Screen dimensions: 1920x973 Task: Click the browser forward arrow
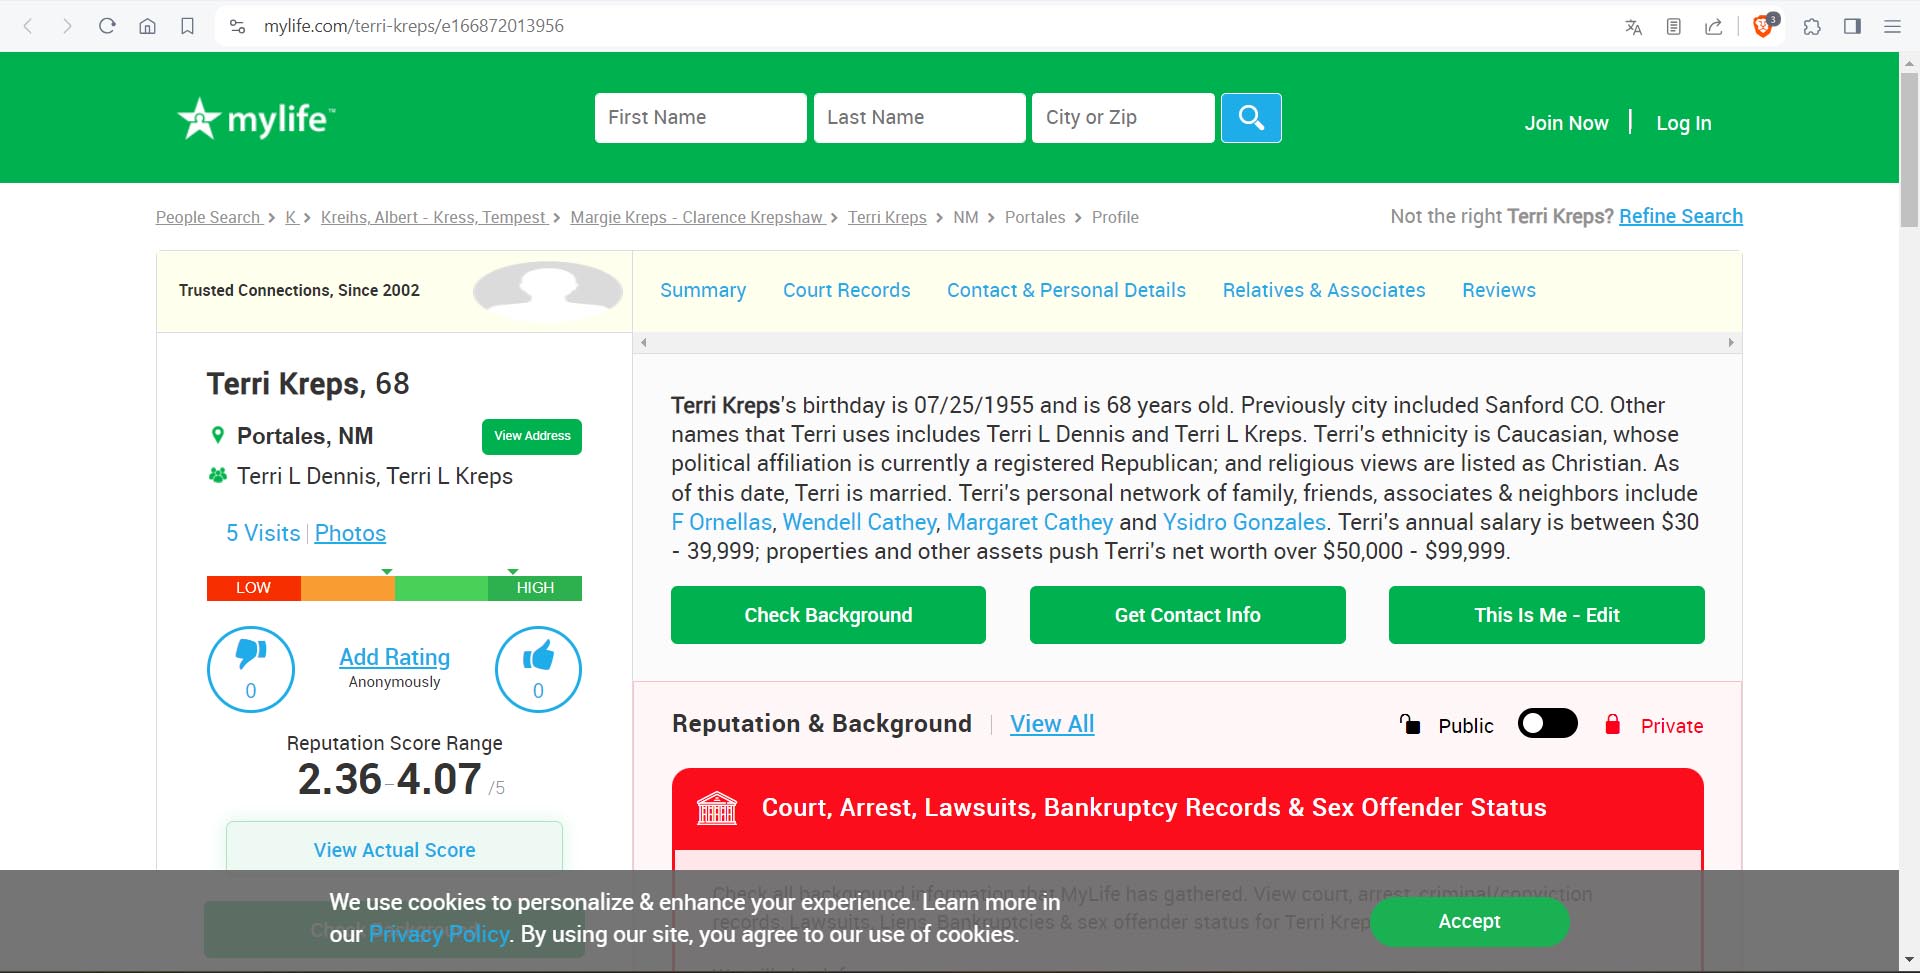pos(67,26)
